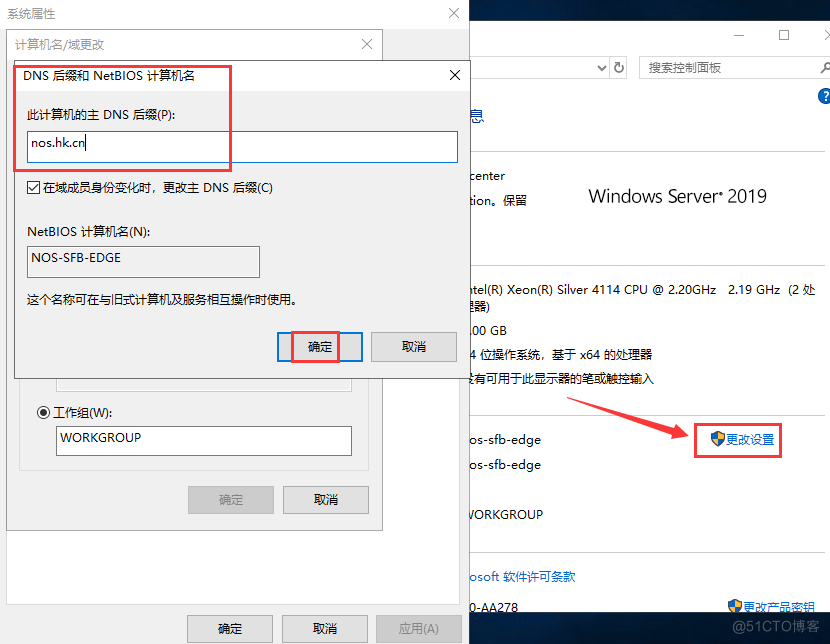The image size is (830, 644).
Task: Close the 计算机名/域更改 dialog
Action: coord(367,44)
